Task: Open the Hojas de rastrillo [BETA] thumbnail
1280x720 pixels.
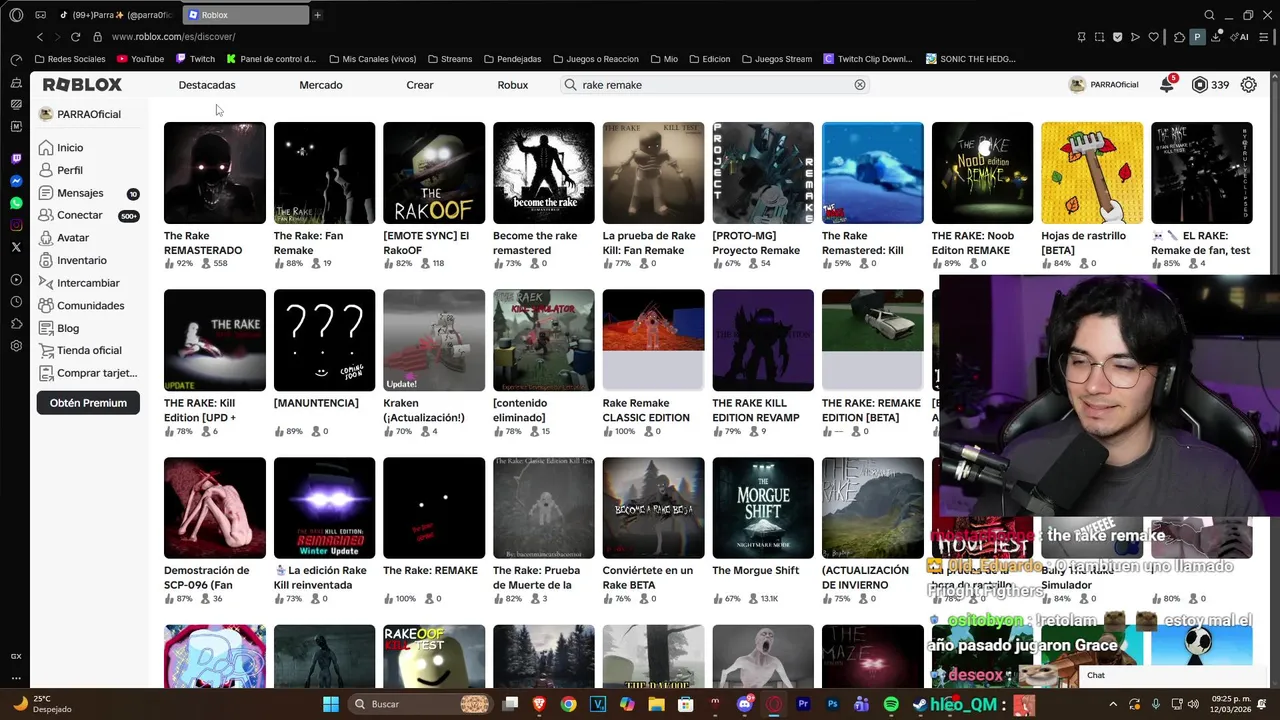Action: point(1092,173)
